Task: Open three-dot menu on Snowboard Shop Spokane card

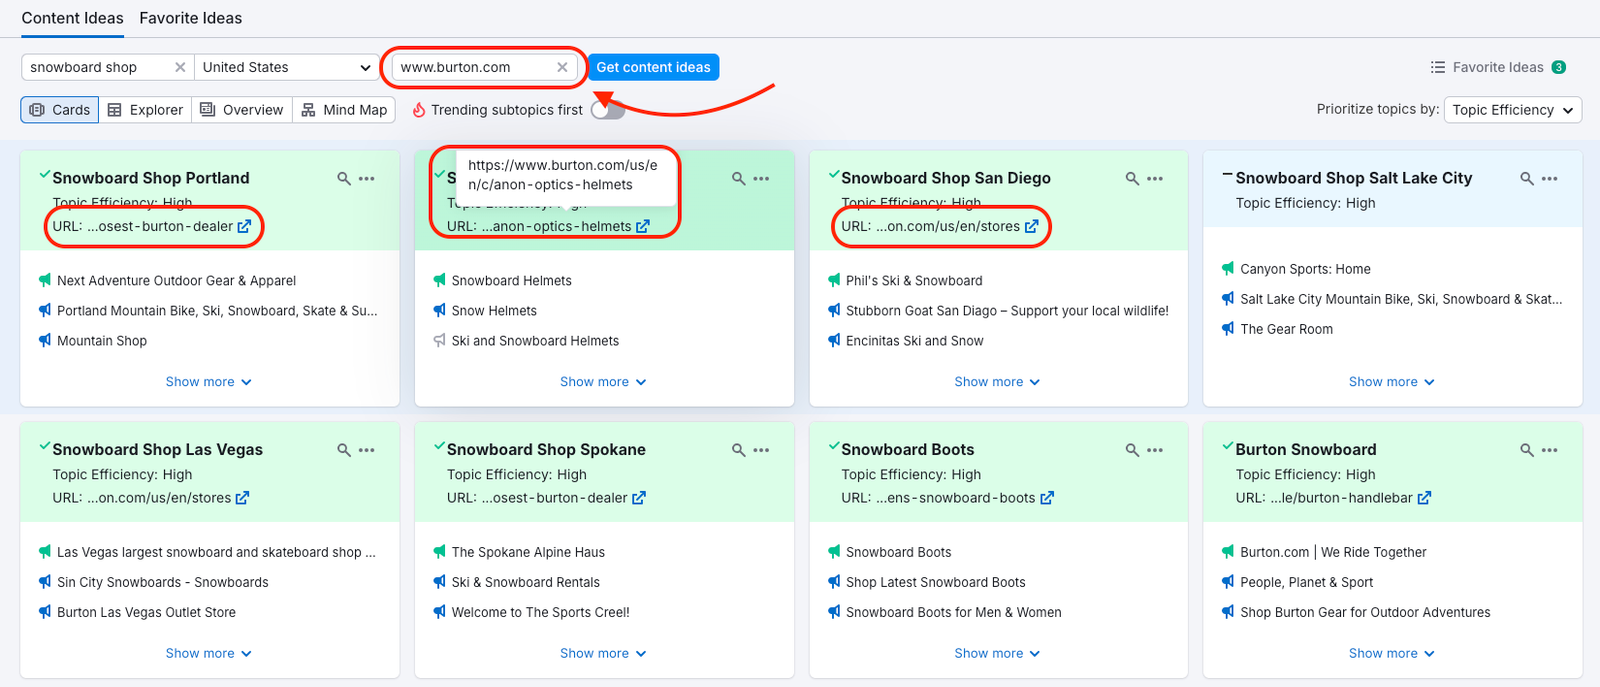Action: point(761,451)
